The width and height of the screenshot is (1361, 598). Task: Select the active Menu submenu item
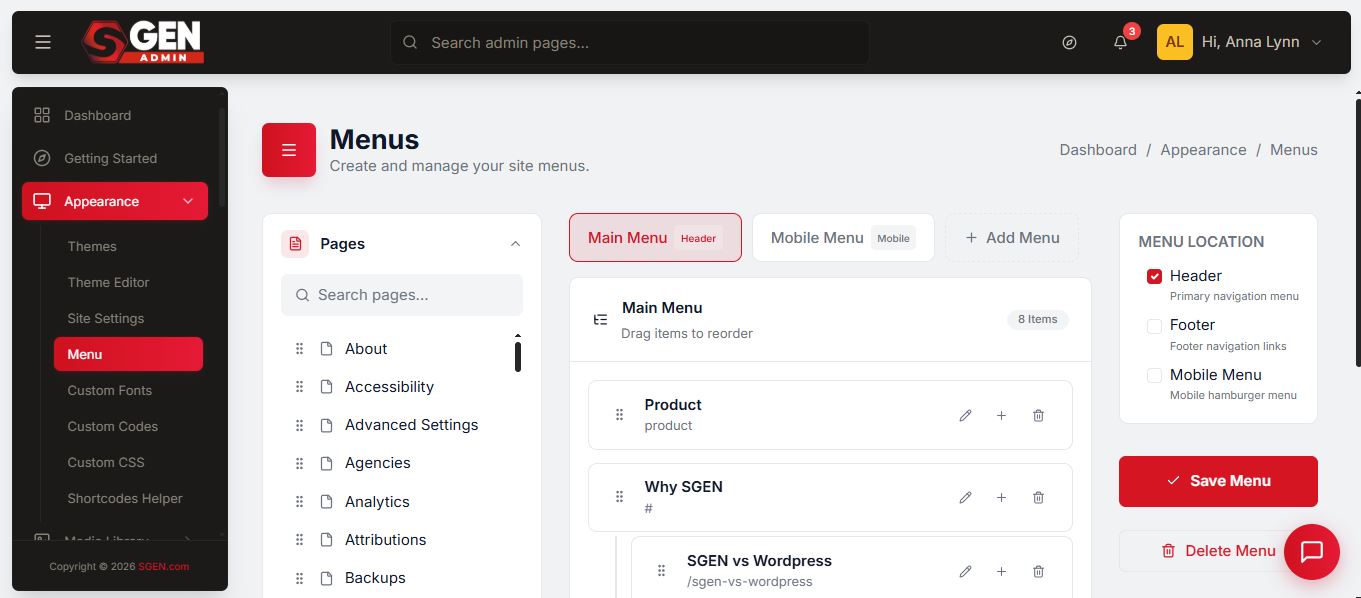pos(128,354)
